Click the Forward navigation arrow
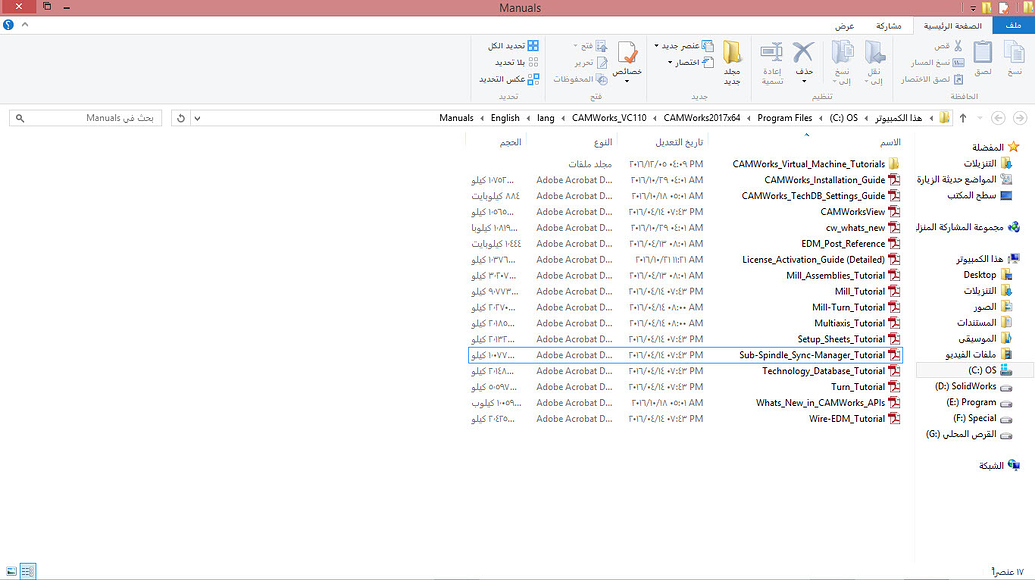The image size is (1035, 580). coord(1020,118)
